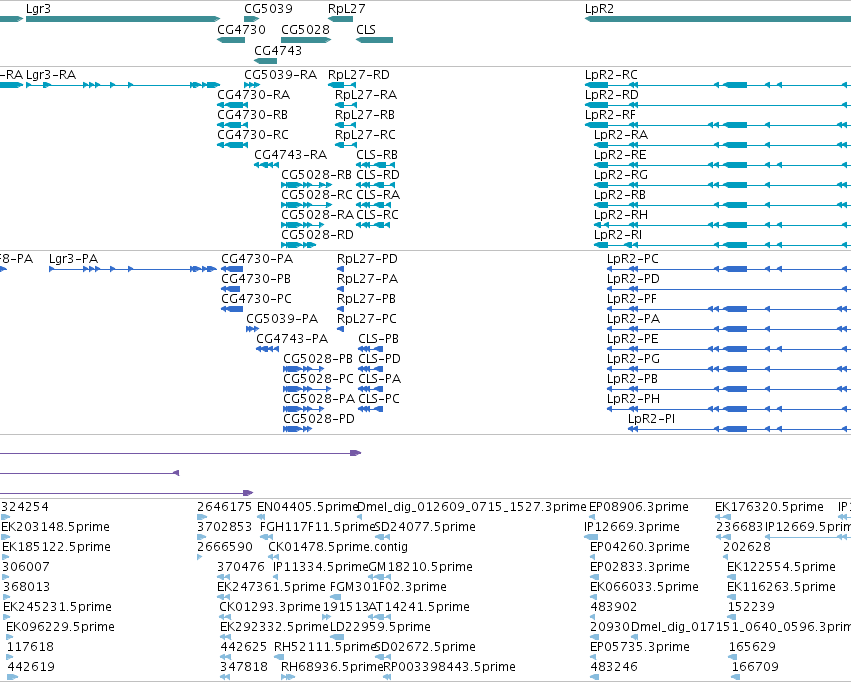
Task: Select transcript CG5028-RC
Action: pos(317,195)
